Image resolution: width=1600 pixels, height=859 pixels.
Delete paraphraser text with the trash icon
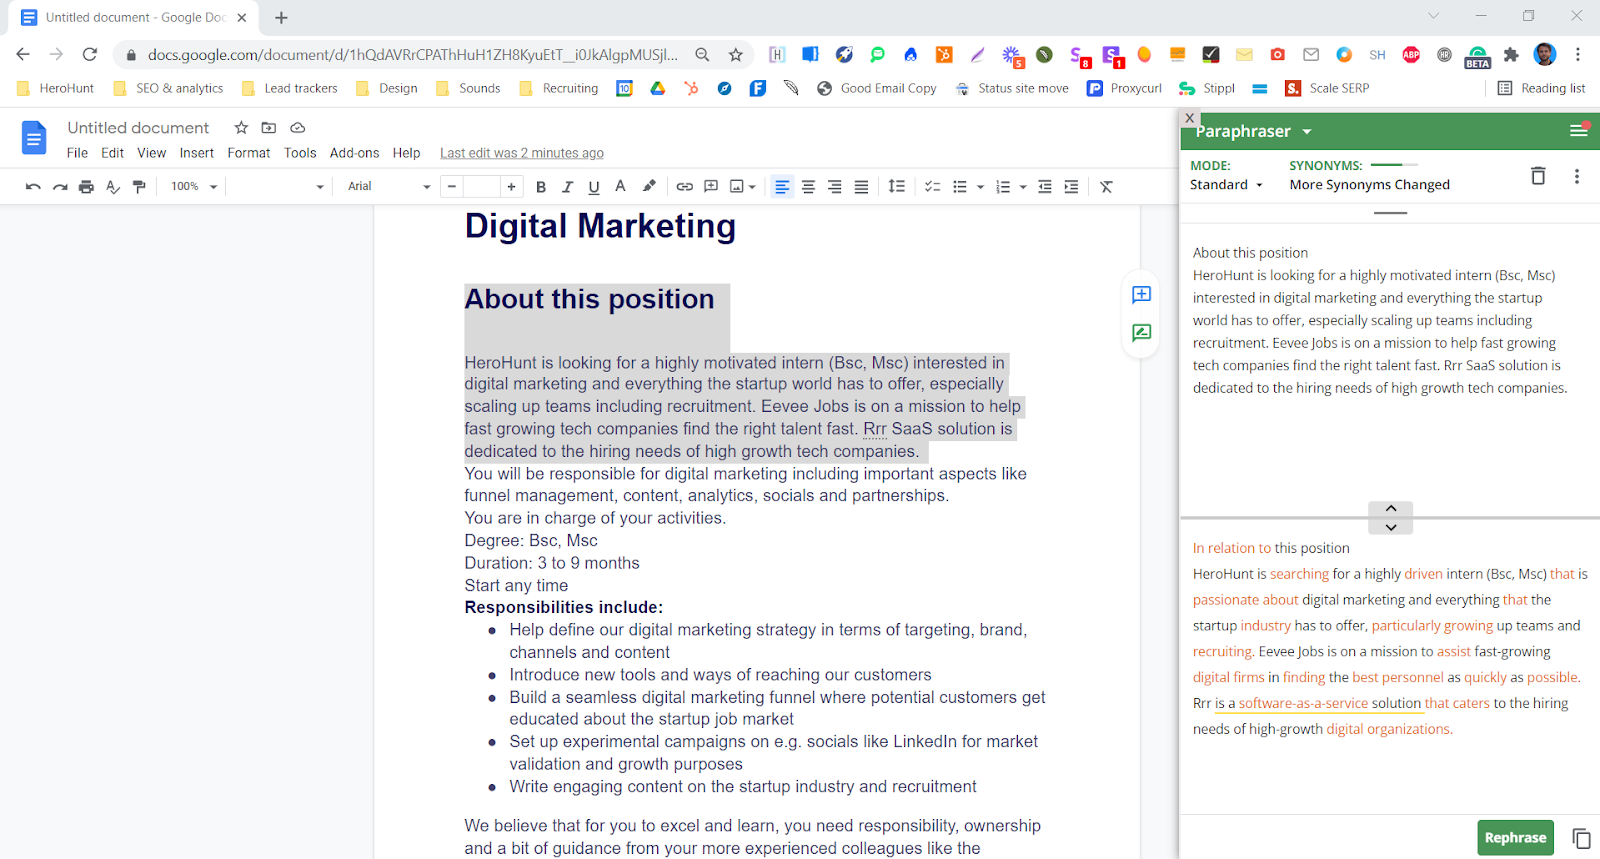coord(1538,176)
